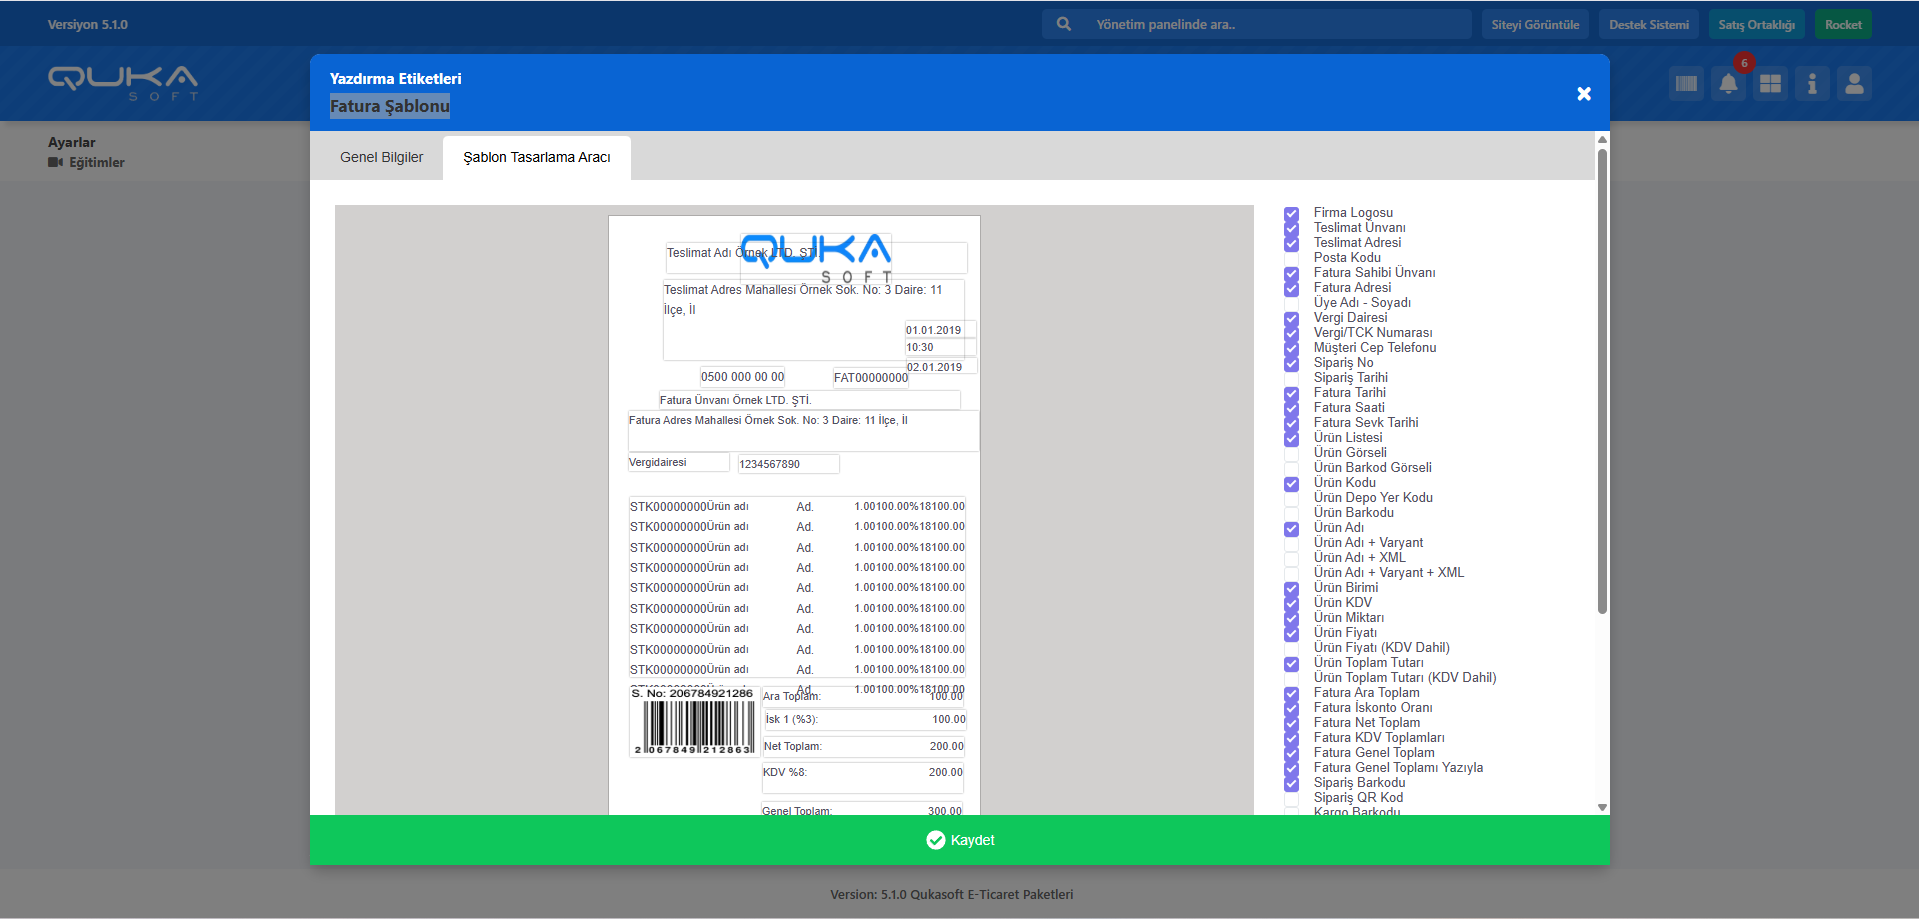This screenshot has width=1919, height=919.
Task: Uncheck the Firma Logosu checkbox
Action: tap(1291, 213)
